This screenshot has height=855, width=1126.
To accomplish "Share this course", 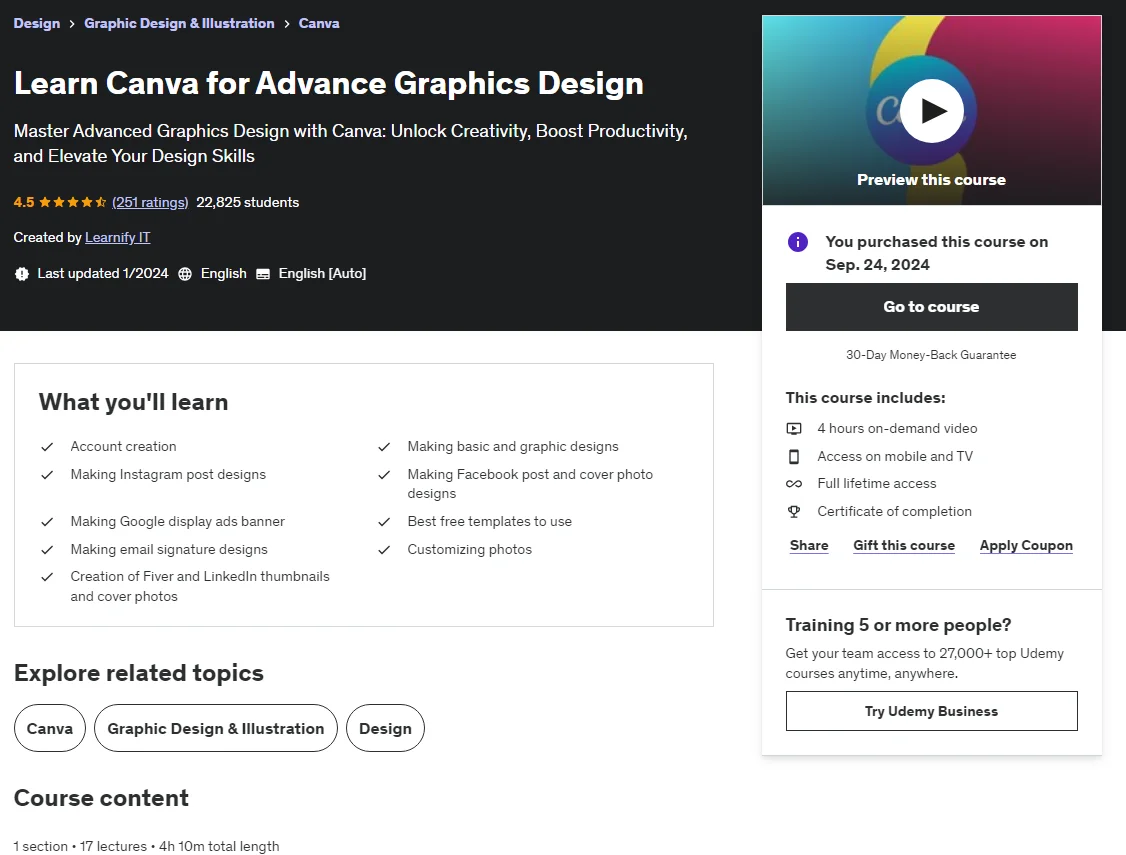I will point(809,546).
